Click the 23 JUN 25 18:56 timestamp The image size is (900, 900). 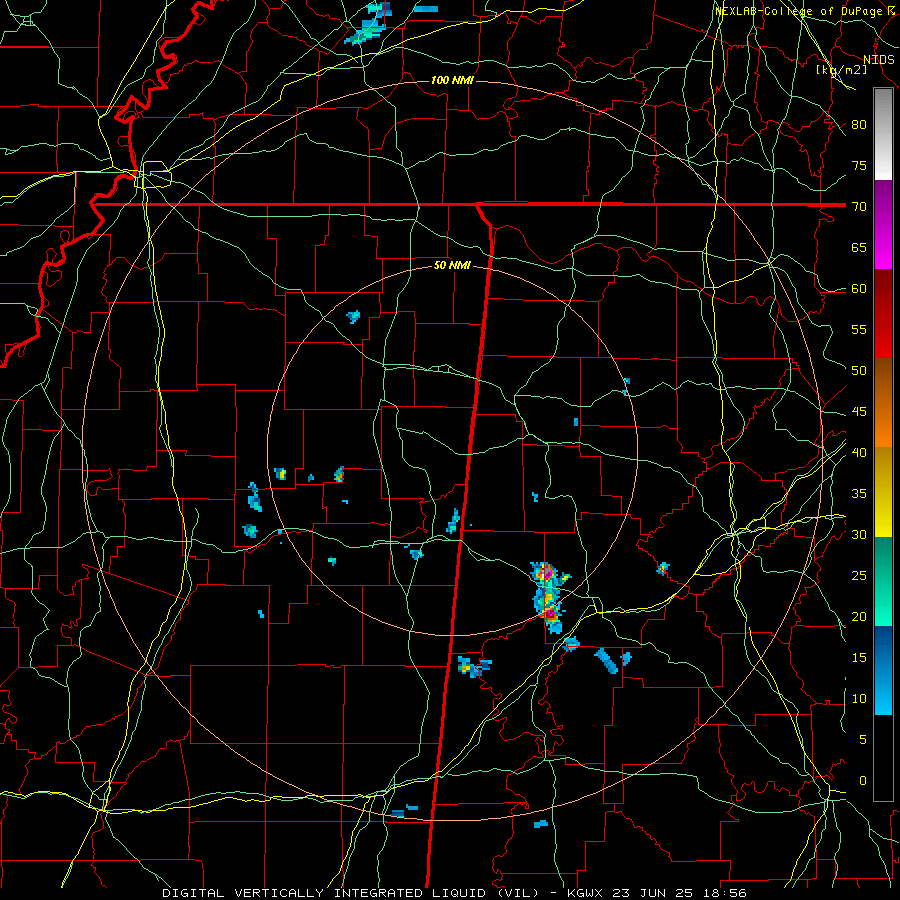[681, 893]
